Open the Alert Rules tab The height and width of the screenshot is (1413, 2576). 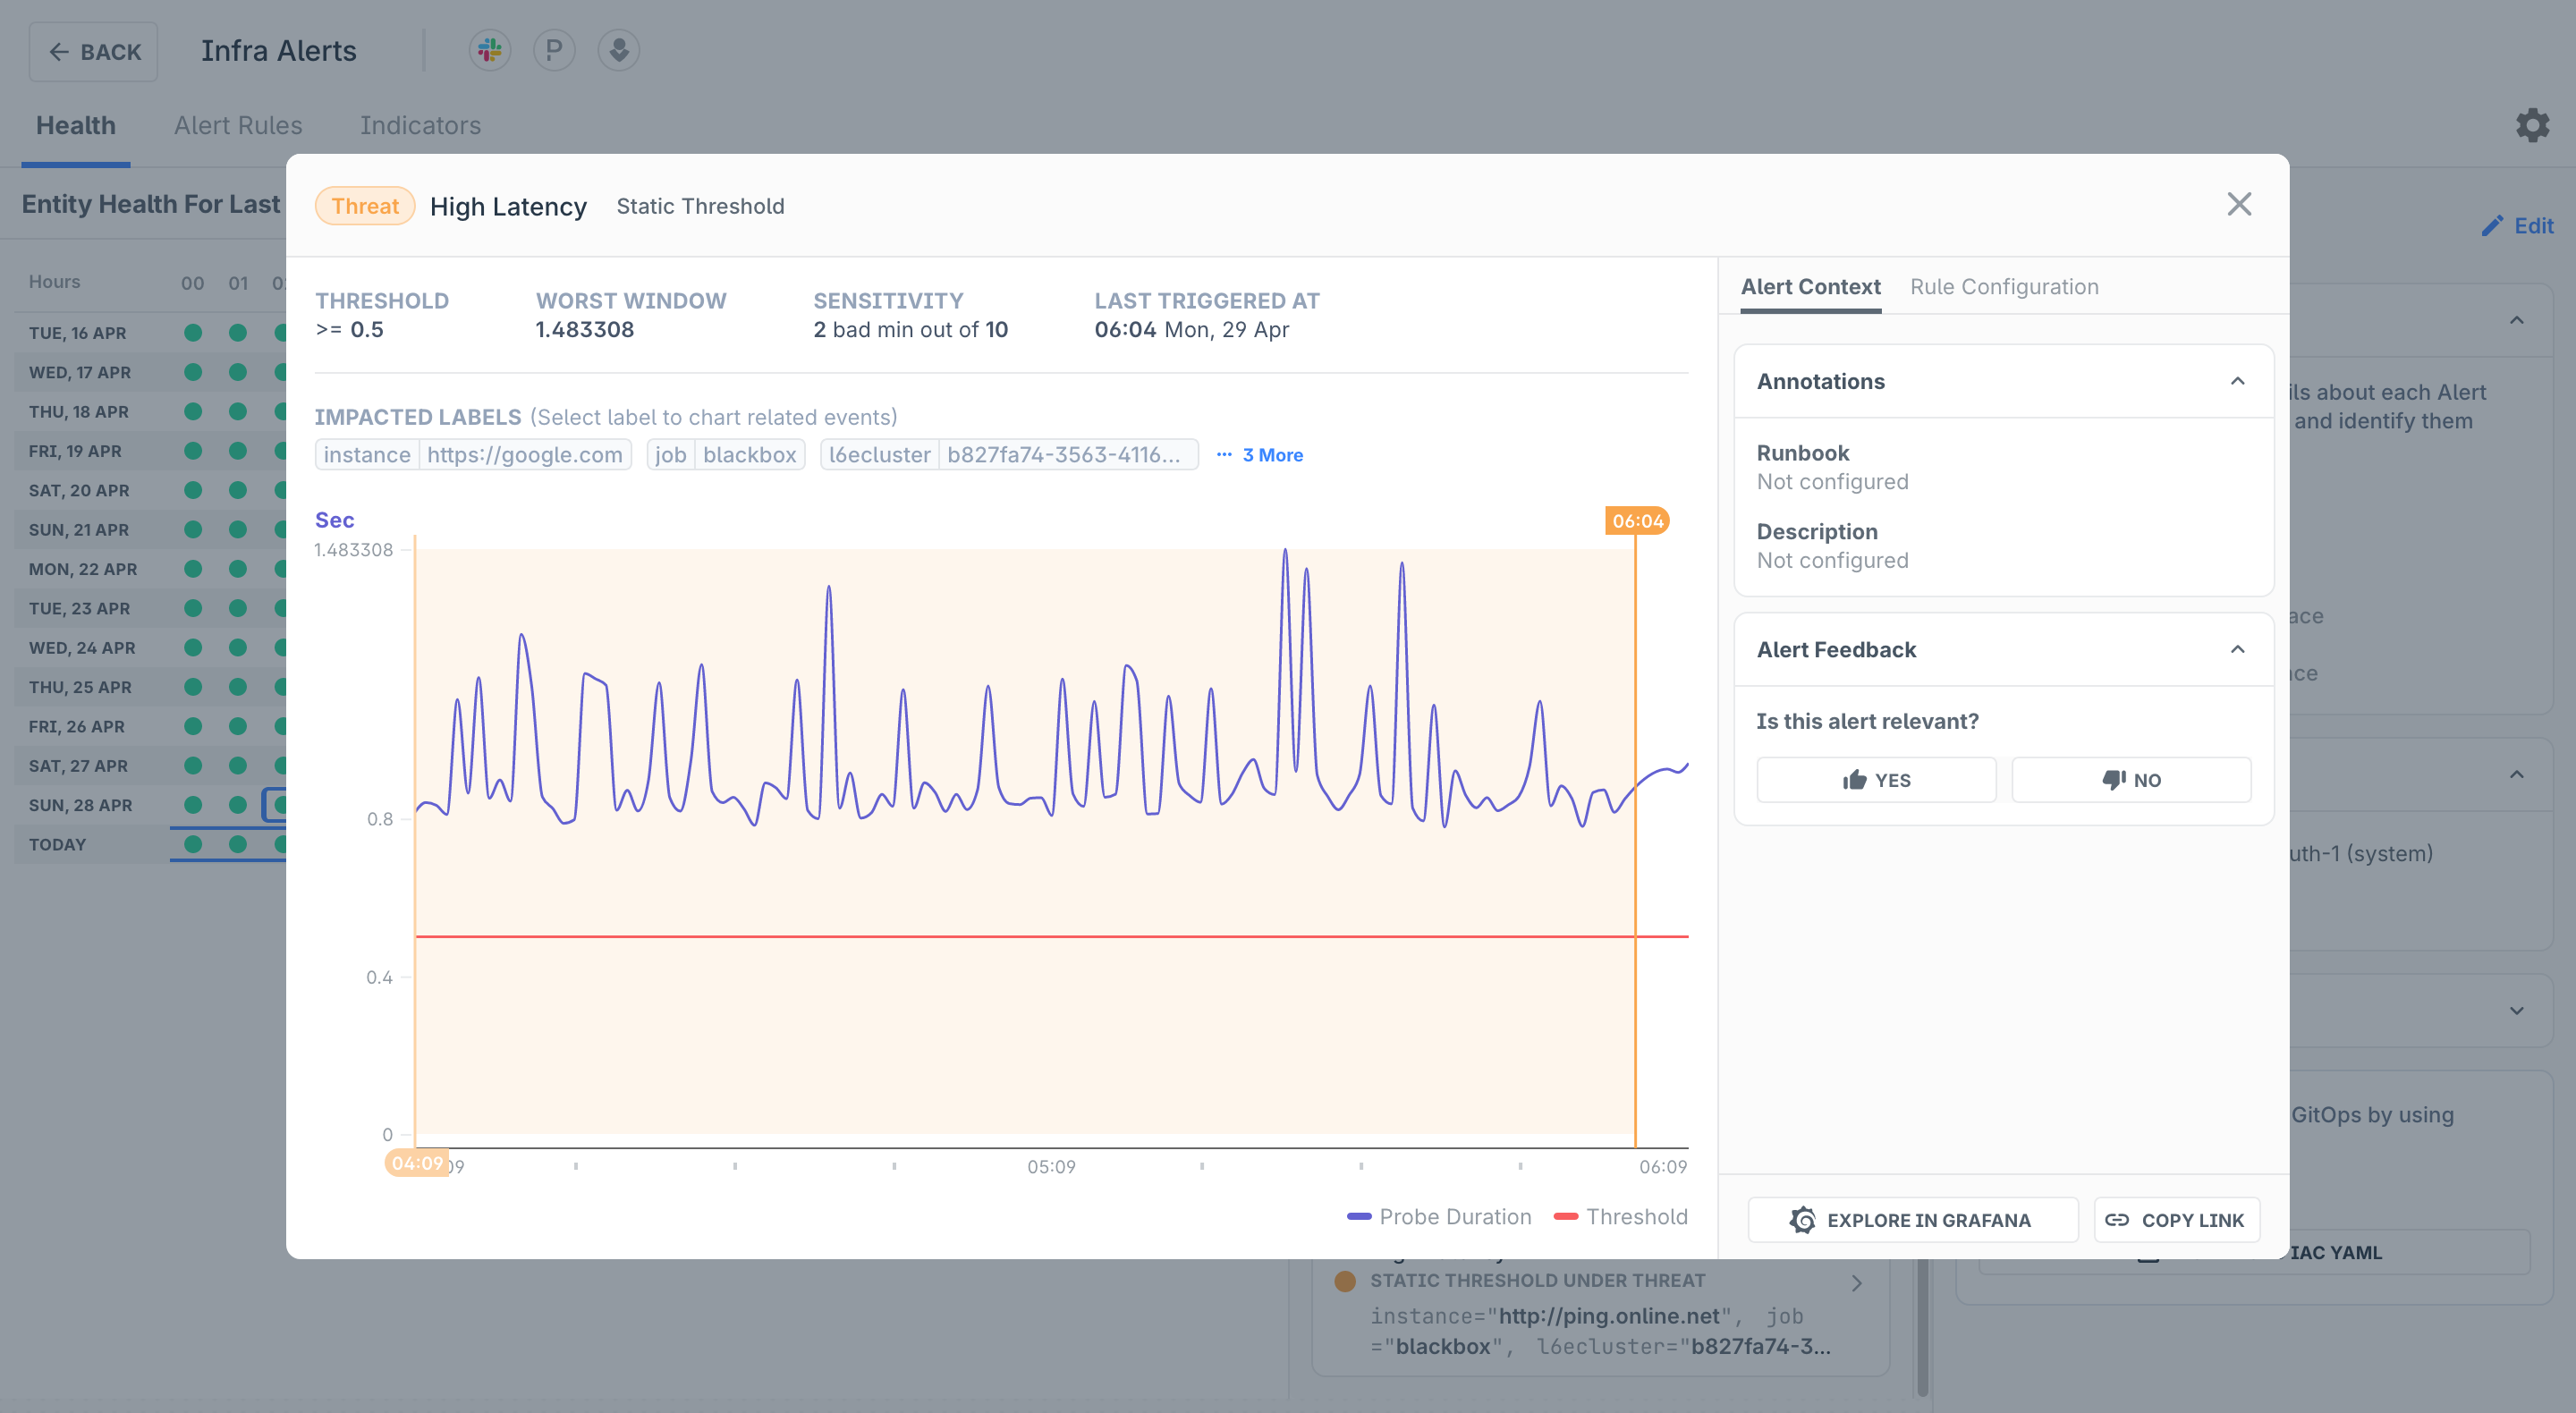click(238, 125)
